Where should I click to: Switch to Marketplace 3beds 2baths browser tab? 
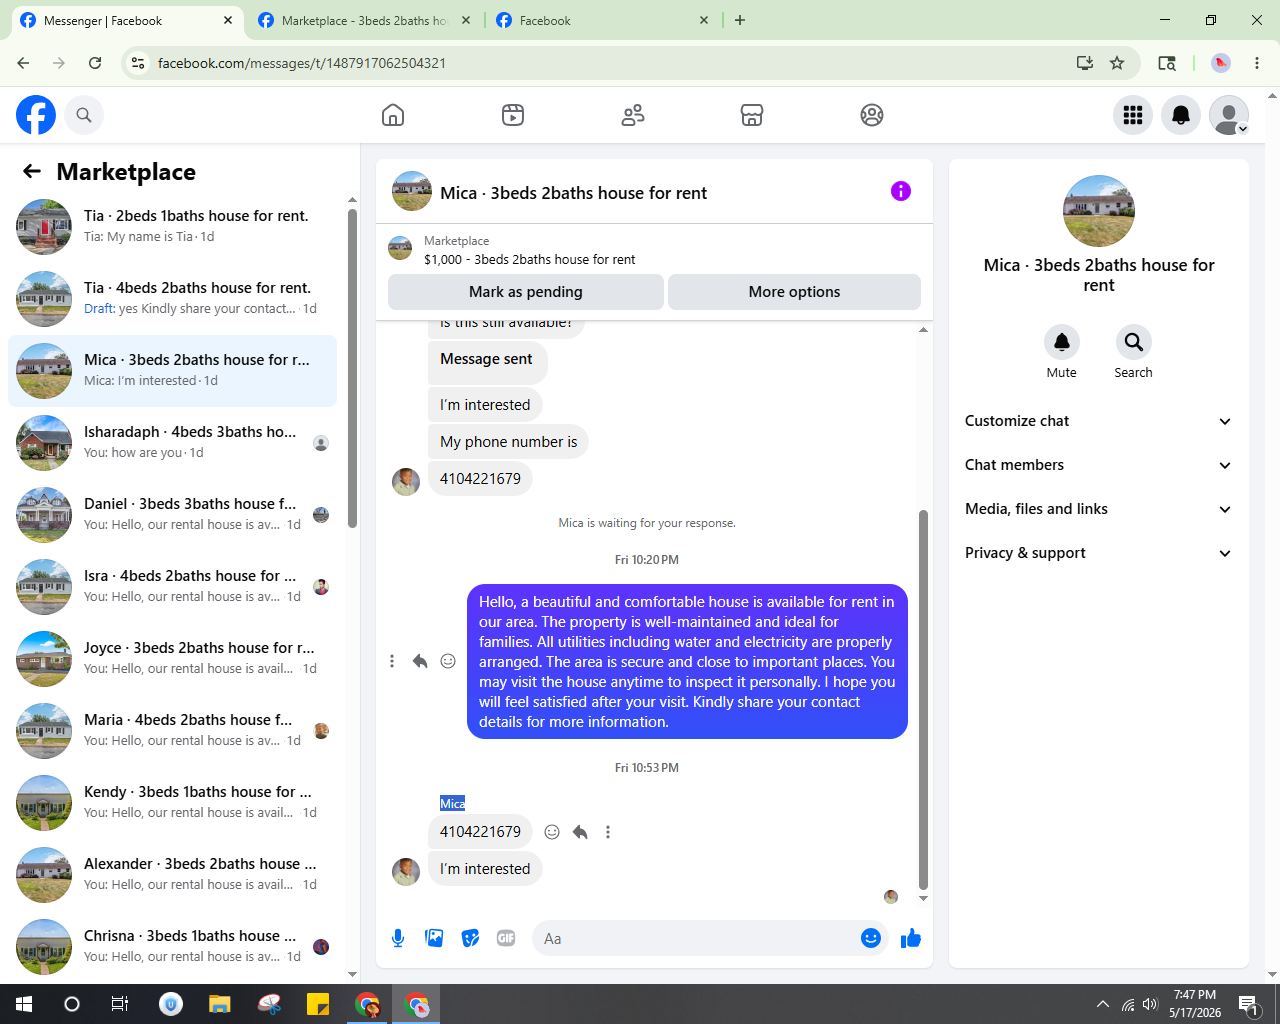(x=364, y=20)
